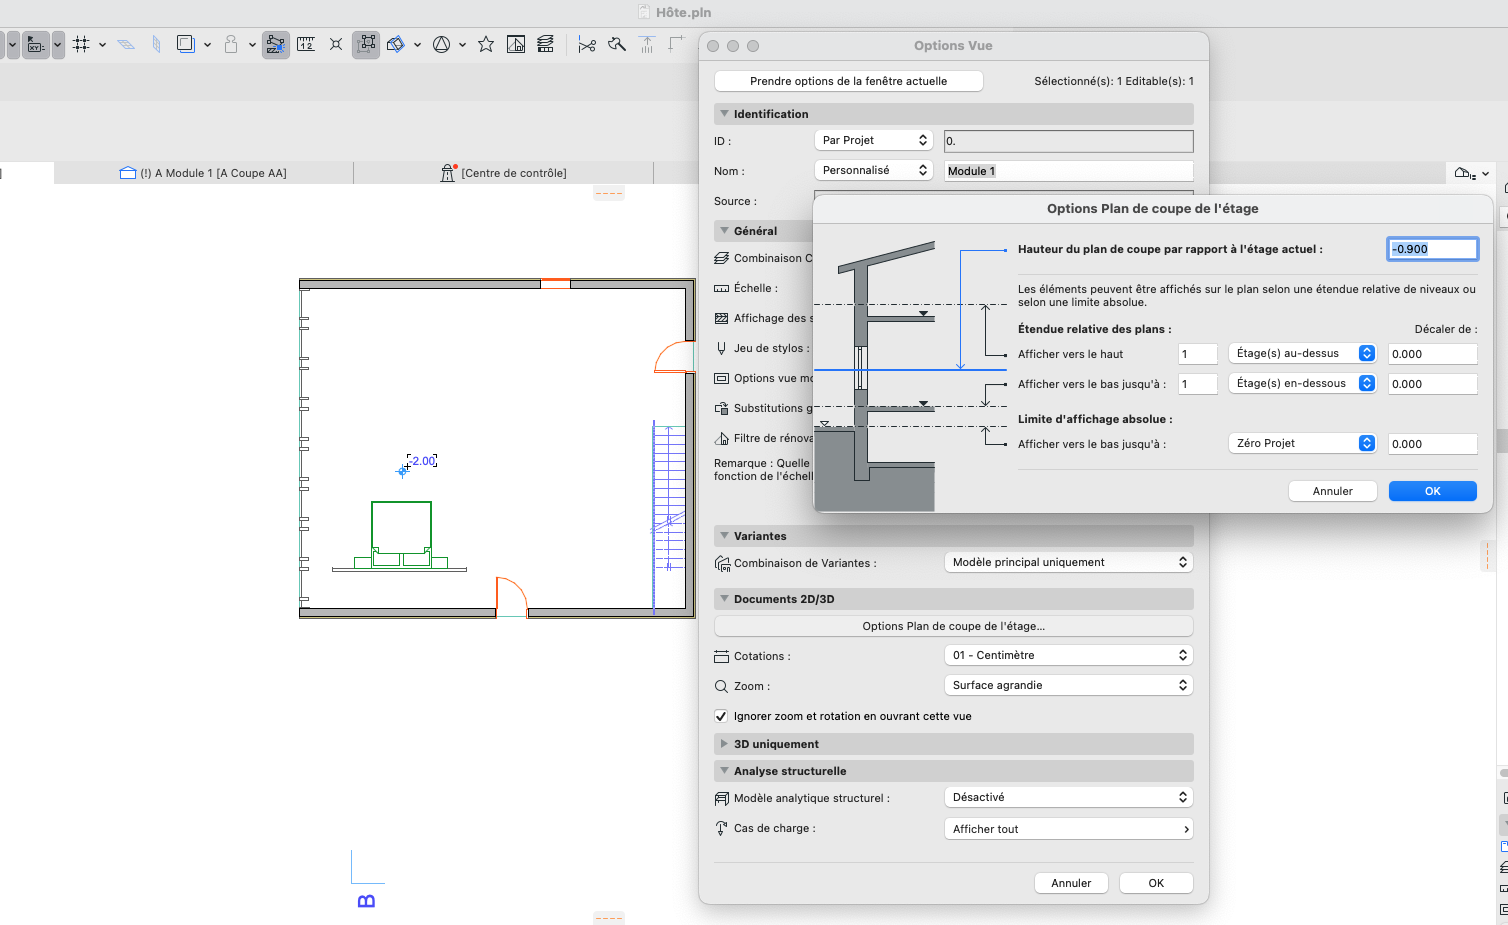The image size is (1508, 925).
Task: Click blue OK in Plan de coupe dialog
Action: (1432, 491)
